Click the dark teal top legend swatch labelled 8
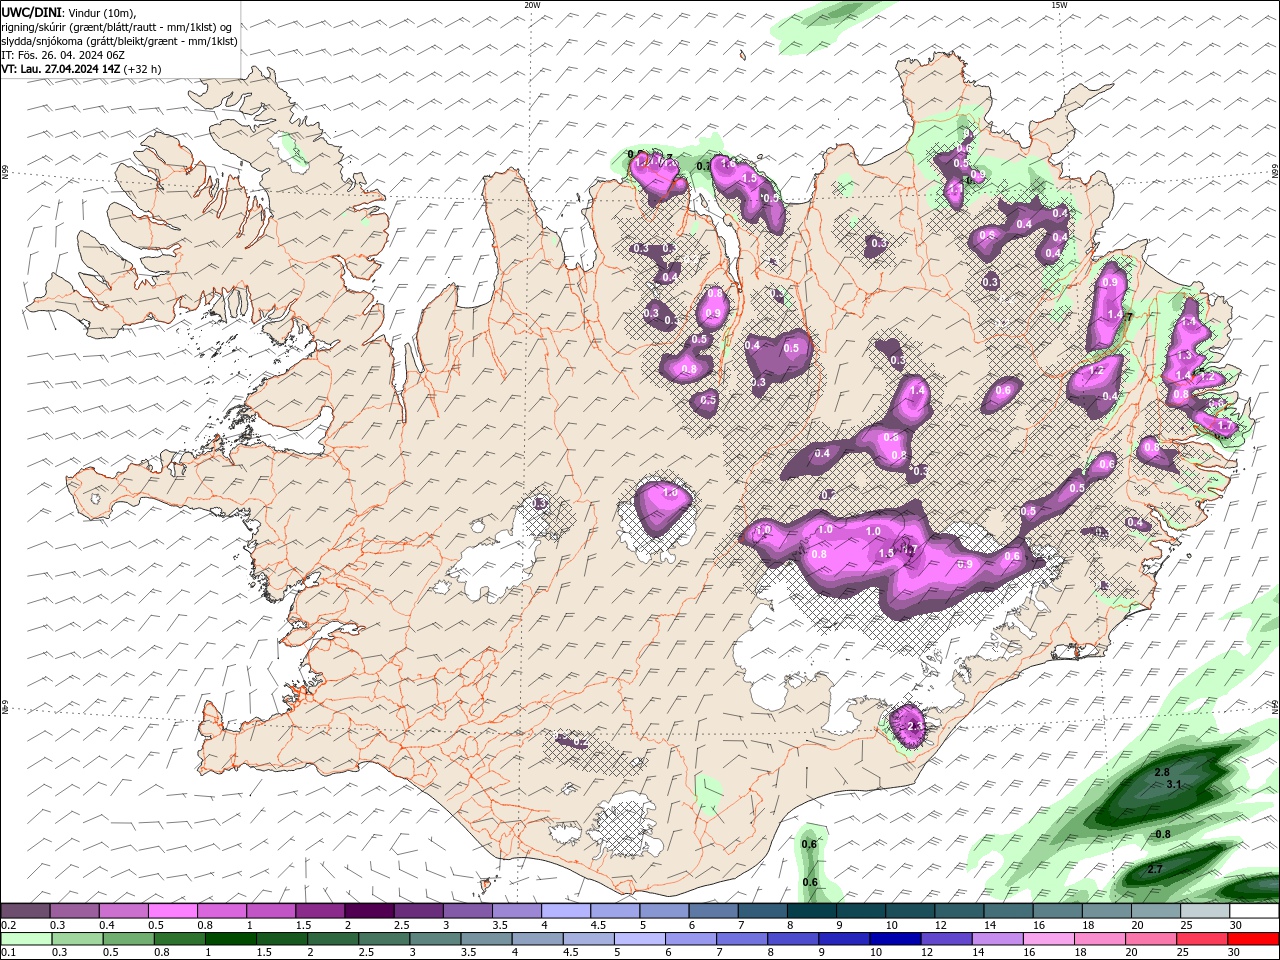The width and height of the screenshot is (1280, 960). pos(811,911)
